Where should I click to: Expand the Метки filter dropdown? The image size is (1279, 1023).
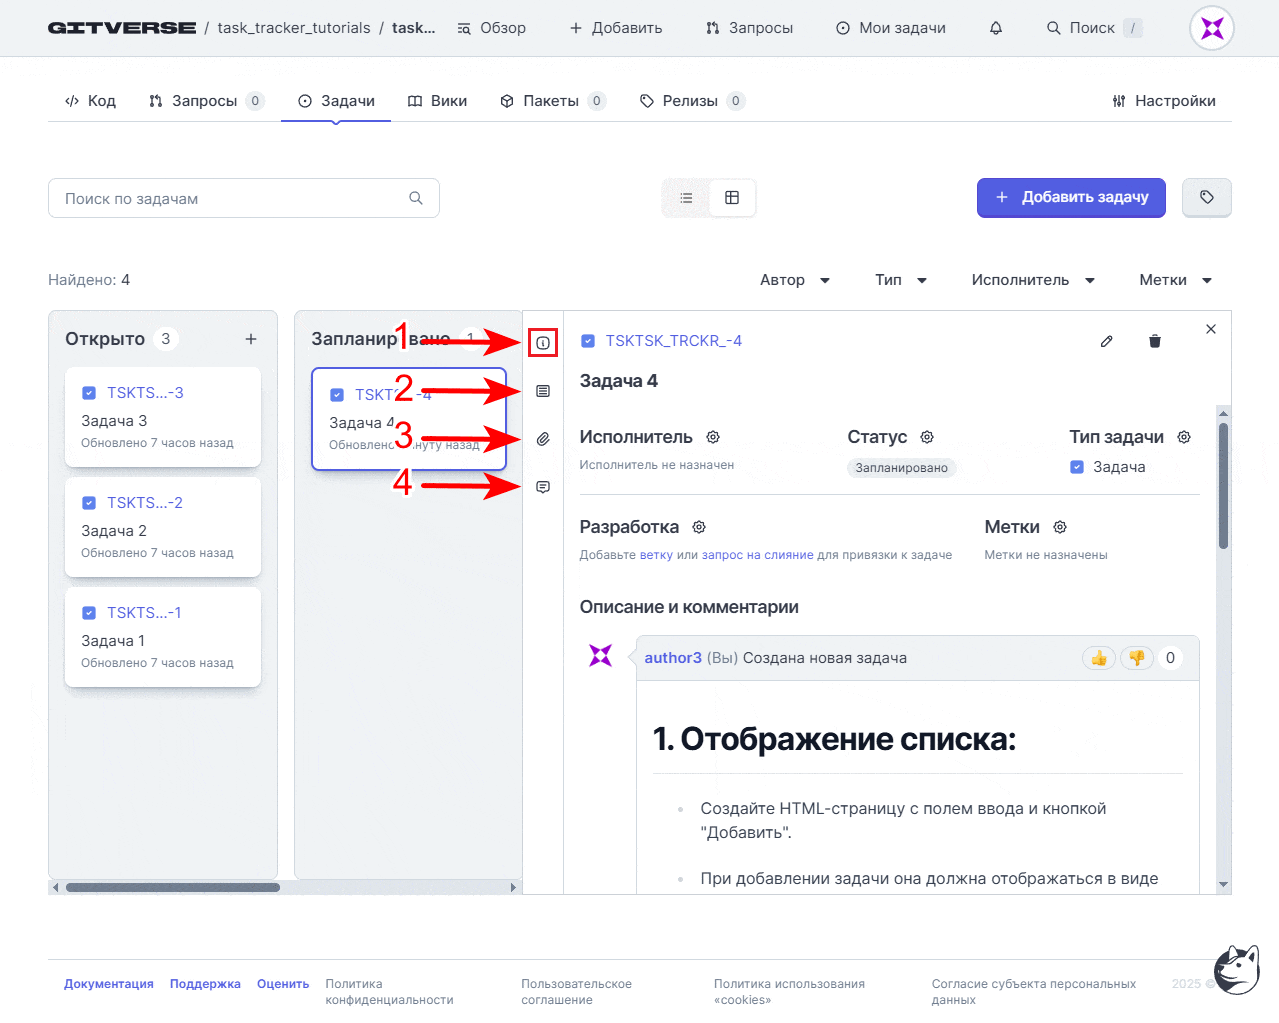coord(1176,280)
